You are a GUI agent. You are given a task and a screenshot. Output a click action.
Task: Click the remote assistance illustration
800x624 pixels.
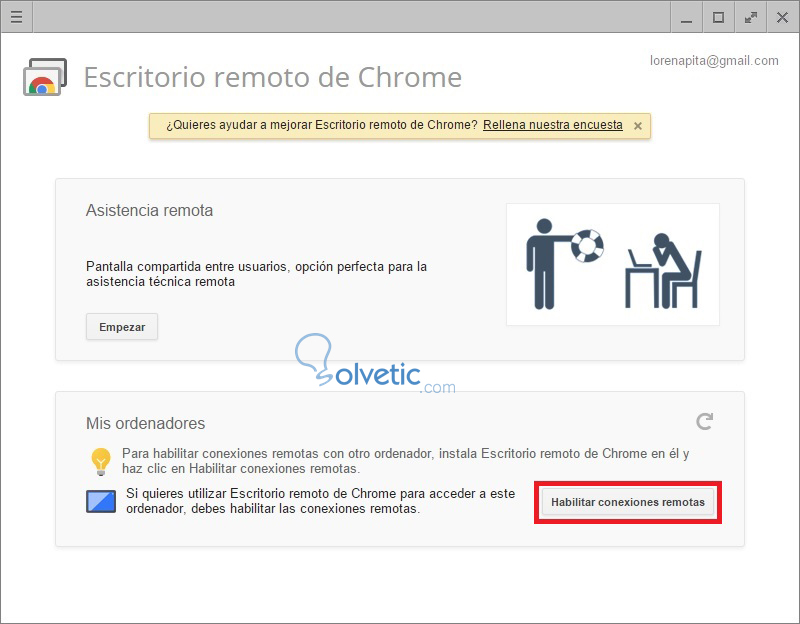tap(613, 264)
